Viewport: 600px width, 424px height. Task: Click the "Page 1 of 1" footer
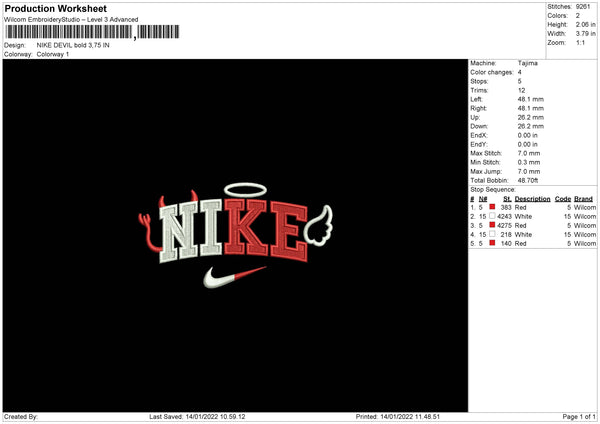pyautogui.click(x=579, y=417)
